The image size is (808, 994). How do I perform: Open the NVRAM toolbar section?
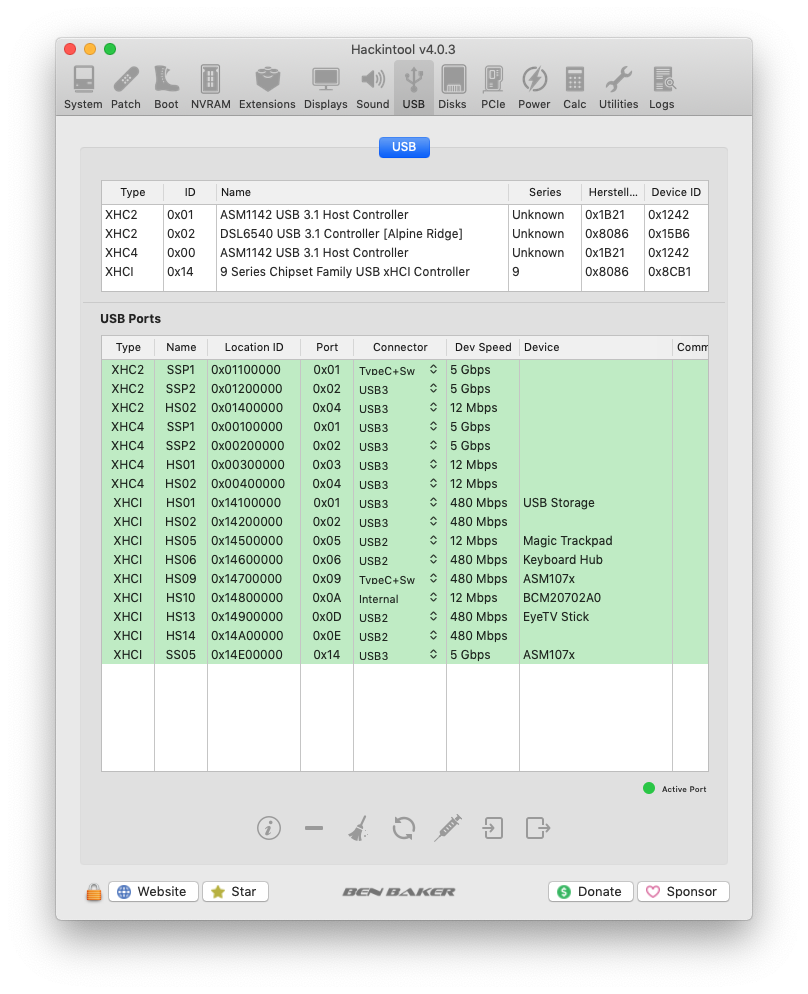click(210, 87)
